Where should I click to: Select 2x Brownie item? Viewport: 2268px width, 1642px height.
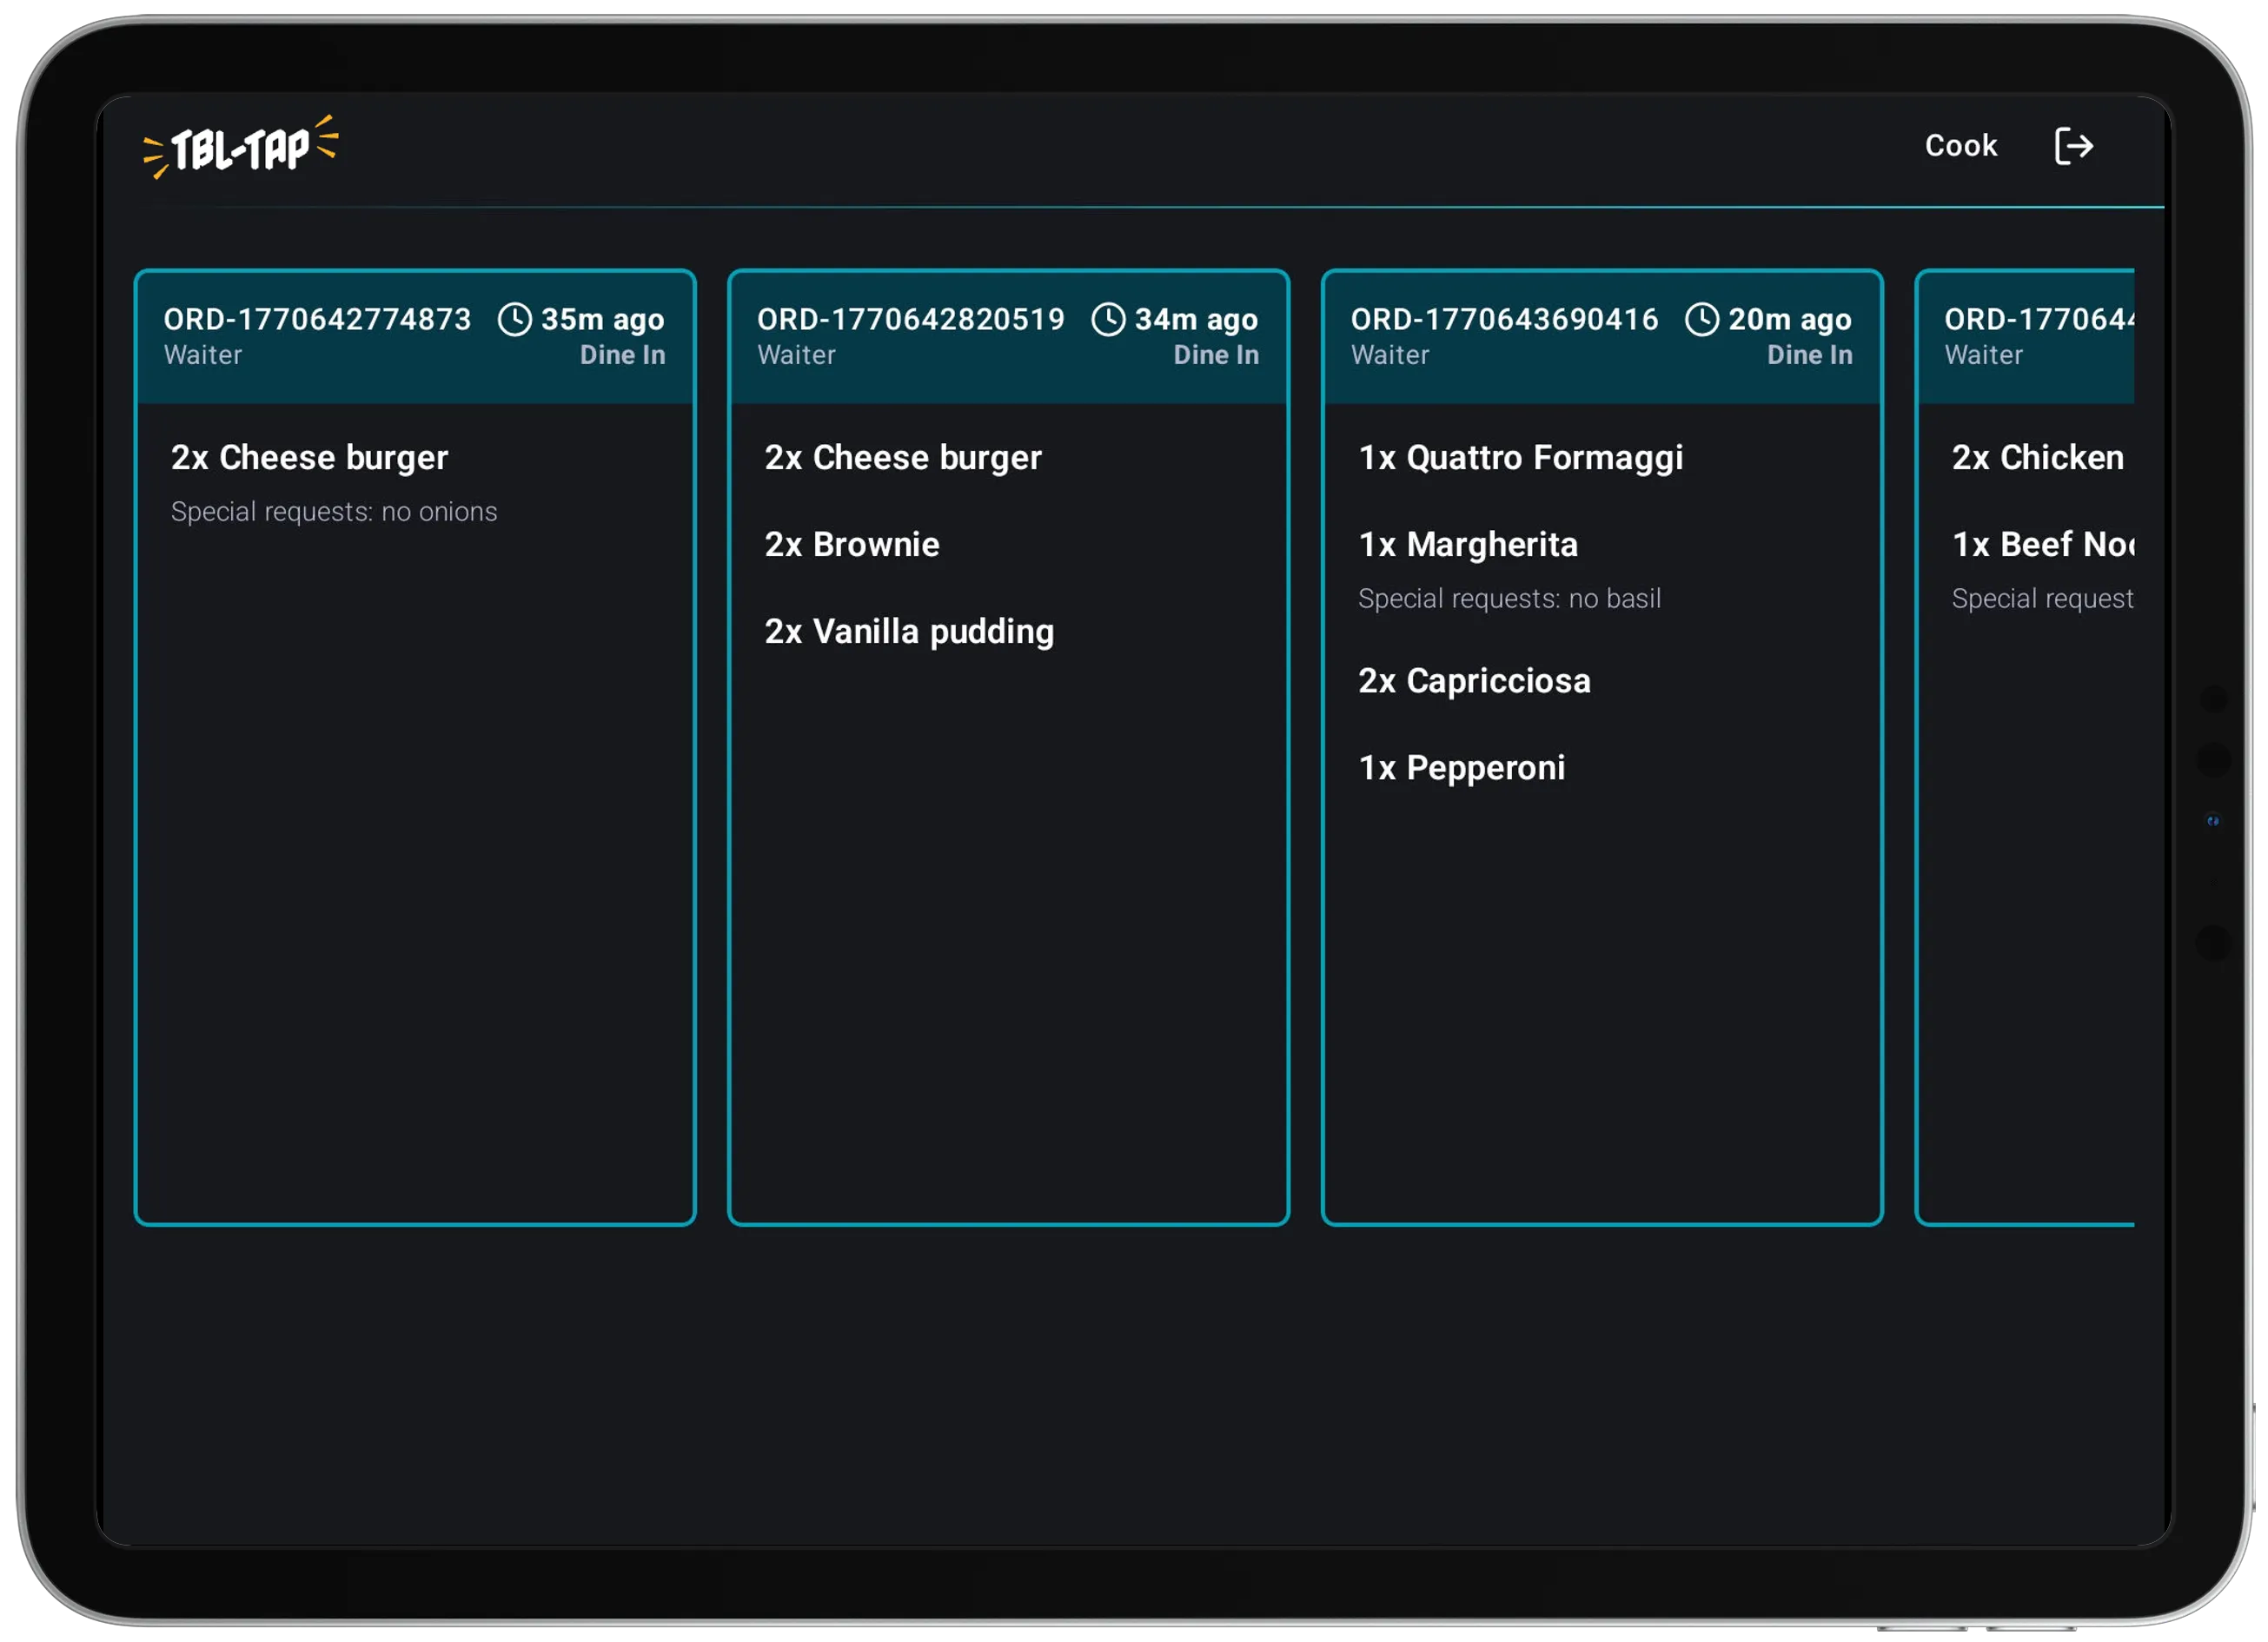coord(852,545)
